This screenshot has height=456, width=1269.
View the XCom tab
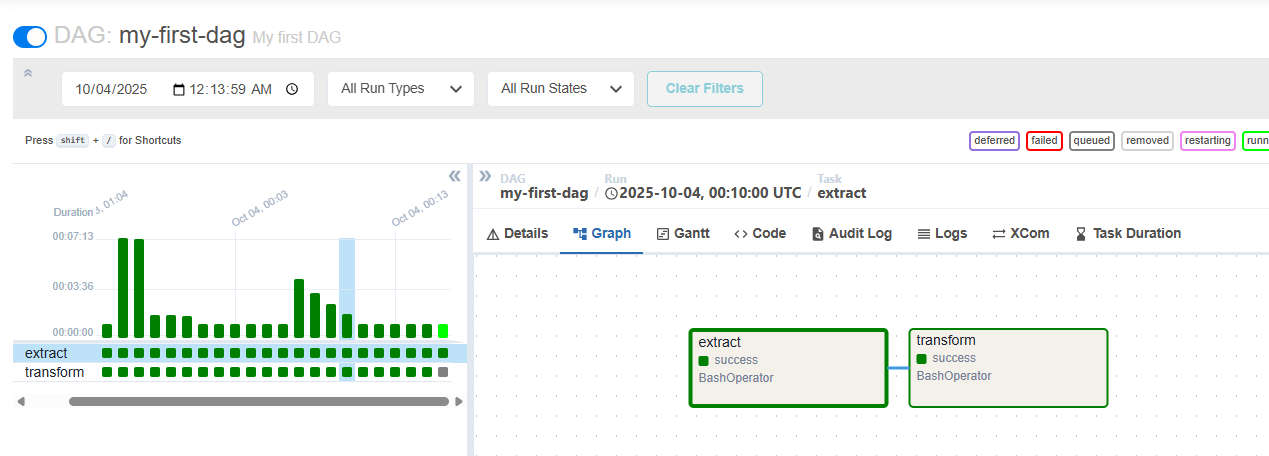1020,233
